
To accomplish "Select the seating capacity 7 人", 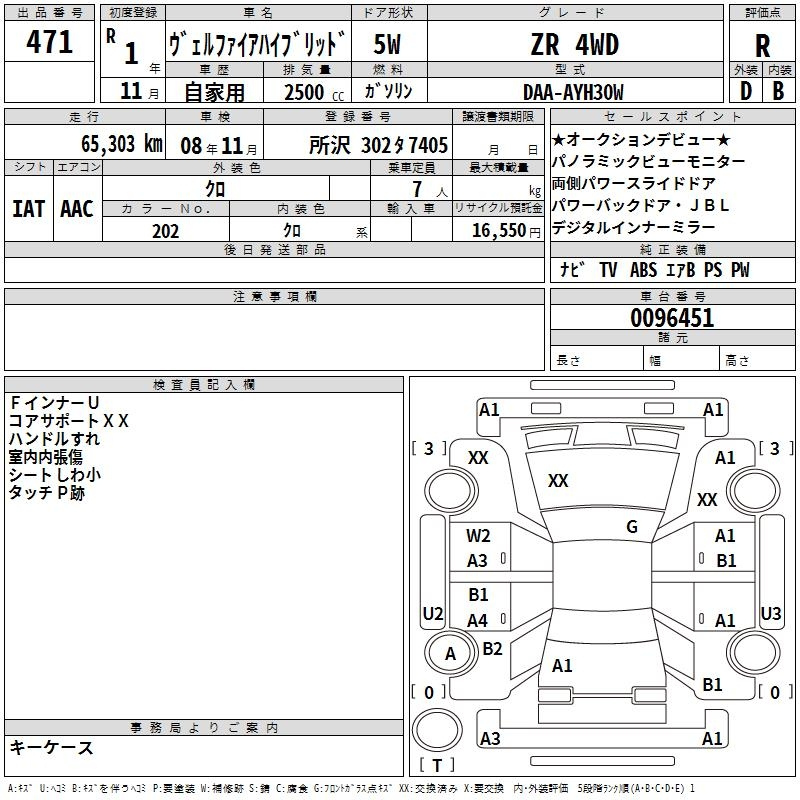I will [430, 189].
